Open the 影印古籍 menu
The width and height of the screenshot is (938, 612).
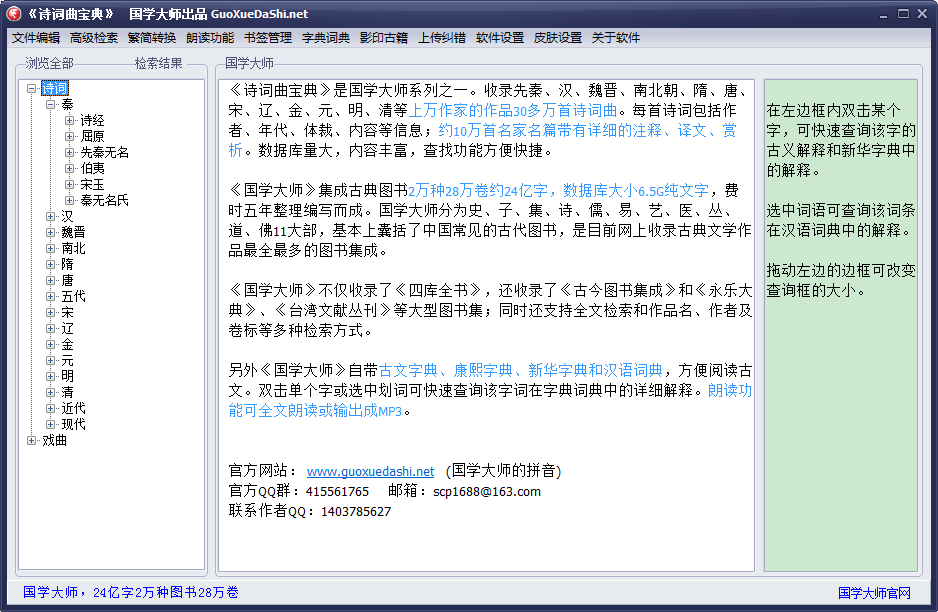(x=384, y=38)
